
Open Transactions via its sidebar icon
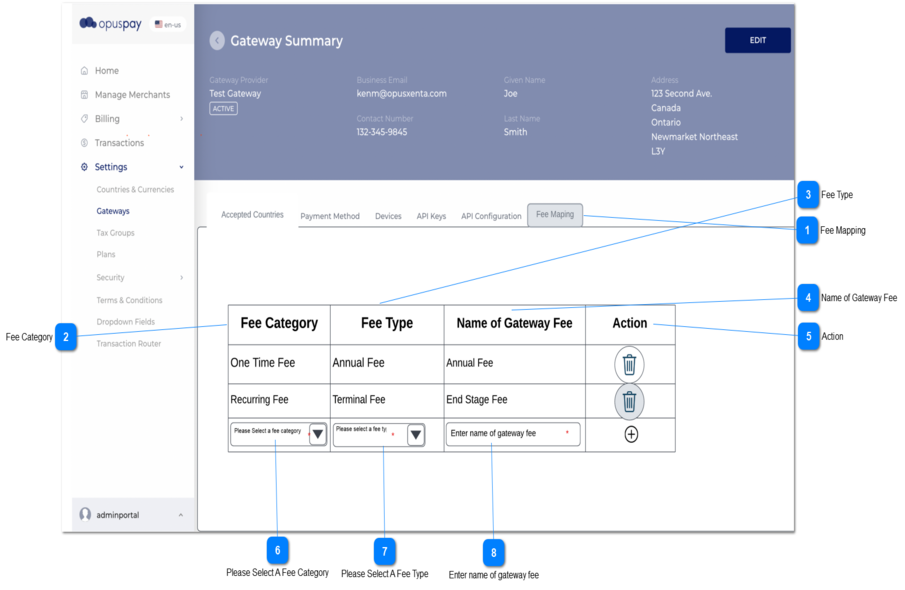click(x=83, y=143)
